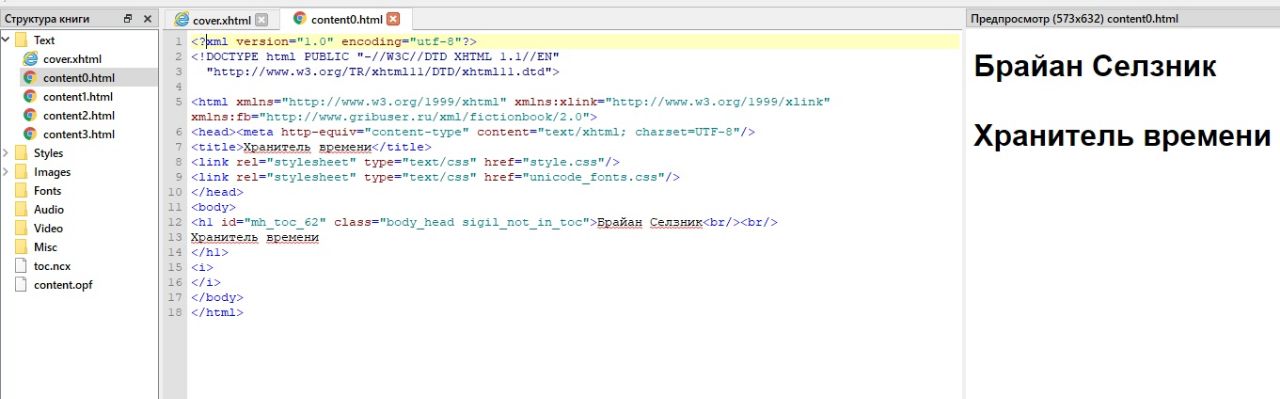This screenshot has width=1280, height=399.
Task: Select the Audio folder icon
Action: point(21,209)
